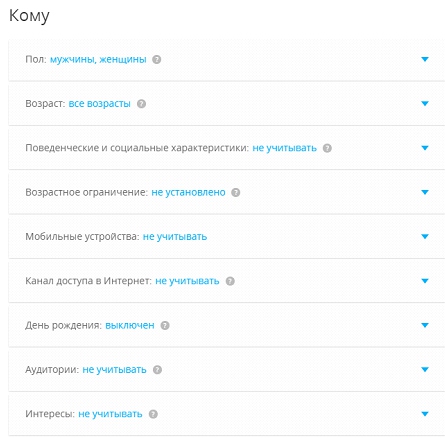
Task: Click все возрасты link
Action: pos(99,104)
